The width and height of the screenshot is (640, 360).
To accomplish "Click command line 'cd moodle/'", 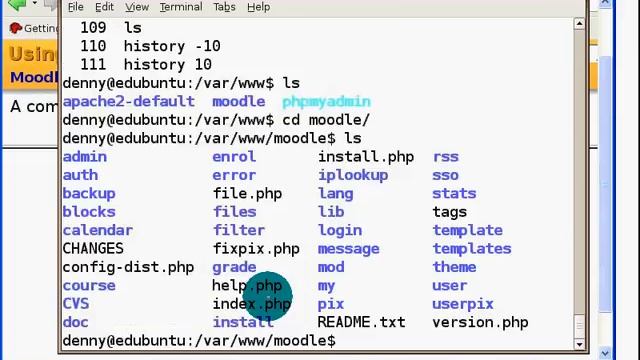I will coord(326,120).
